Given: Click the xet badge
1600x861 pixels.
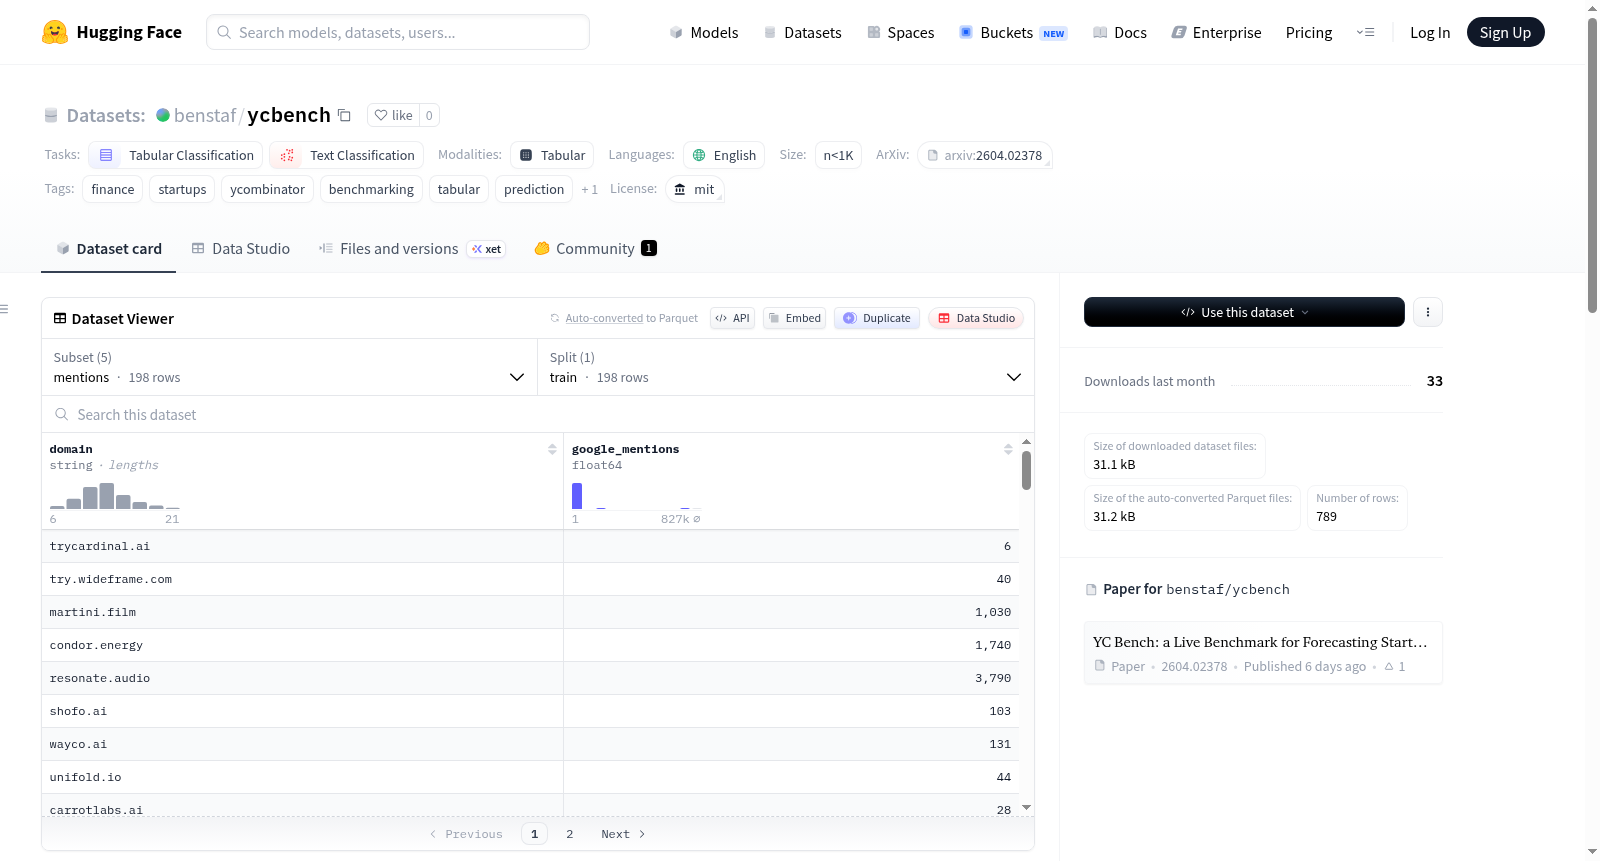Looking at the screenshot, I should click(x=487, y=249).
